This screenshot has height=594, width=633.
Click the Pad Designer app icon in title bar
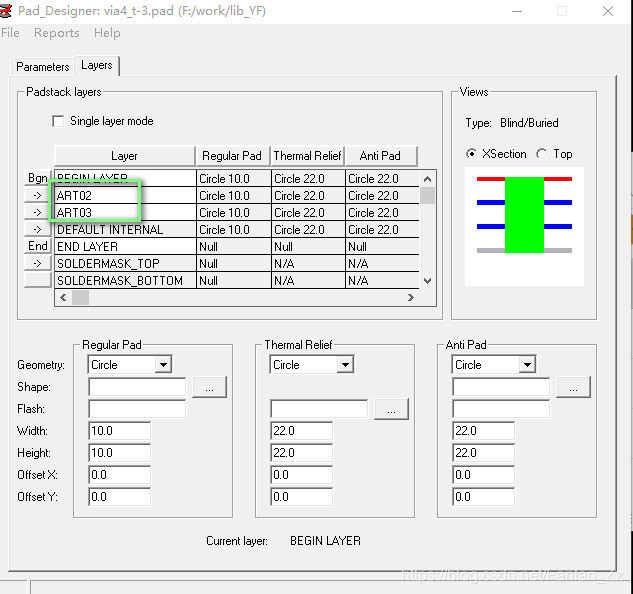tap(10, 11)
